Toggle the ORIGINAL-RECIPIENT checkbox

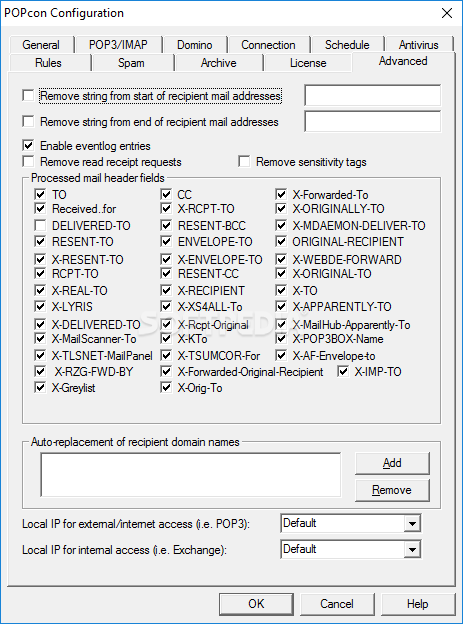pos(281,242)
